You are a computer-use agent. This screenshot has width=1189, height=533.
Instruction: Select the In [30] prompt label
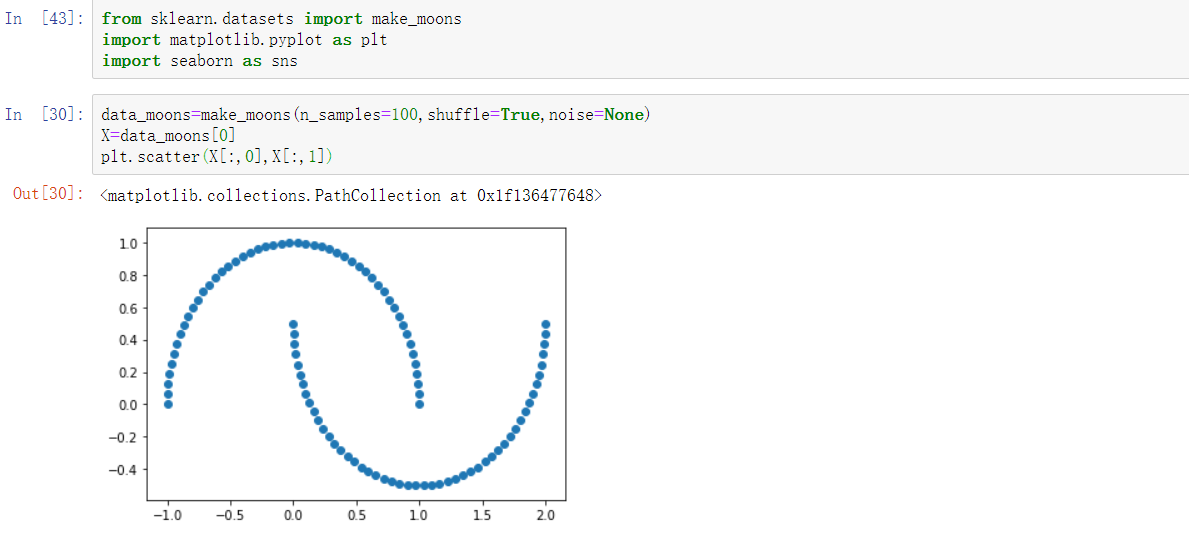[x=42, y=114]
